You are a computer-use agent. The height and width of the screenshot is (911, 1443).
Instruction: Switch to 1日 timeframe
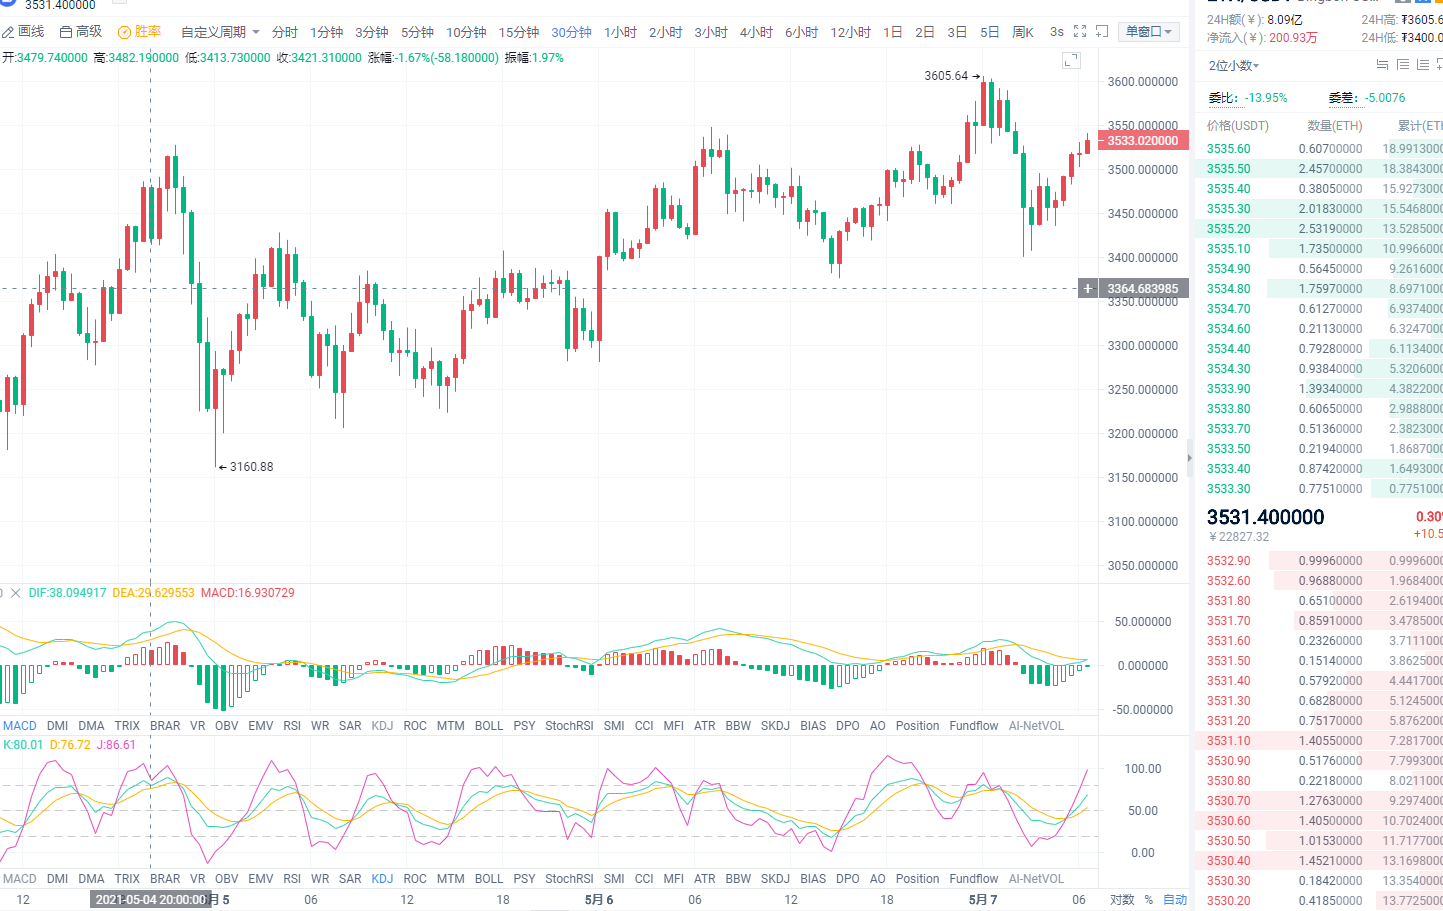click(893, 32)
